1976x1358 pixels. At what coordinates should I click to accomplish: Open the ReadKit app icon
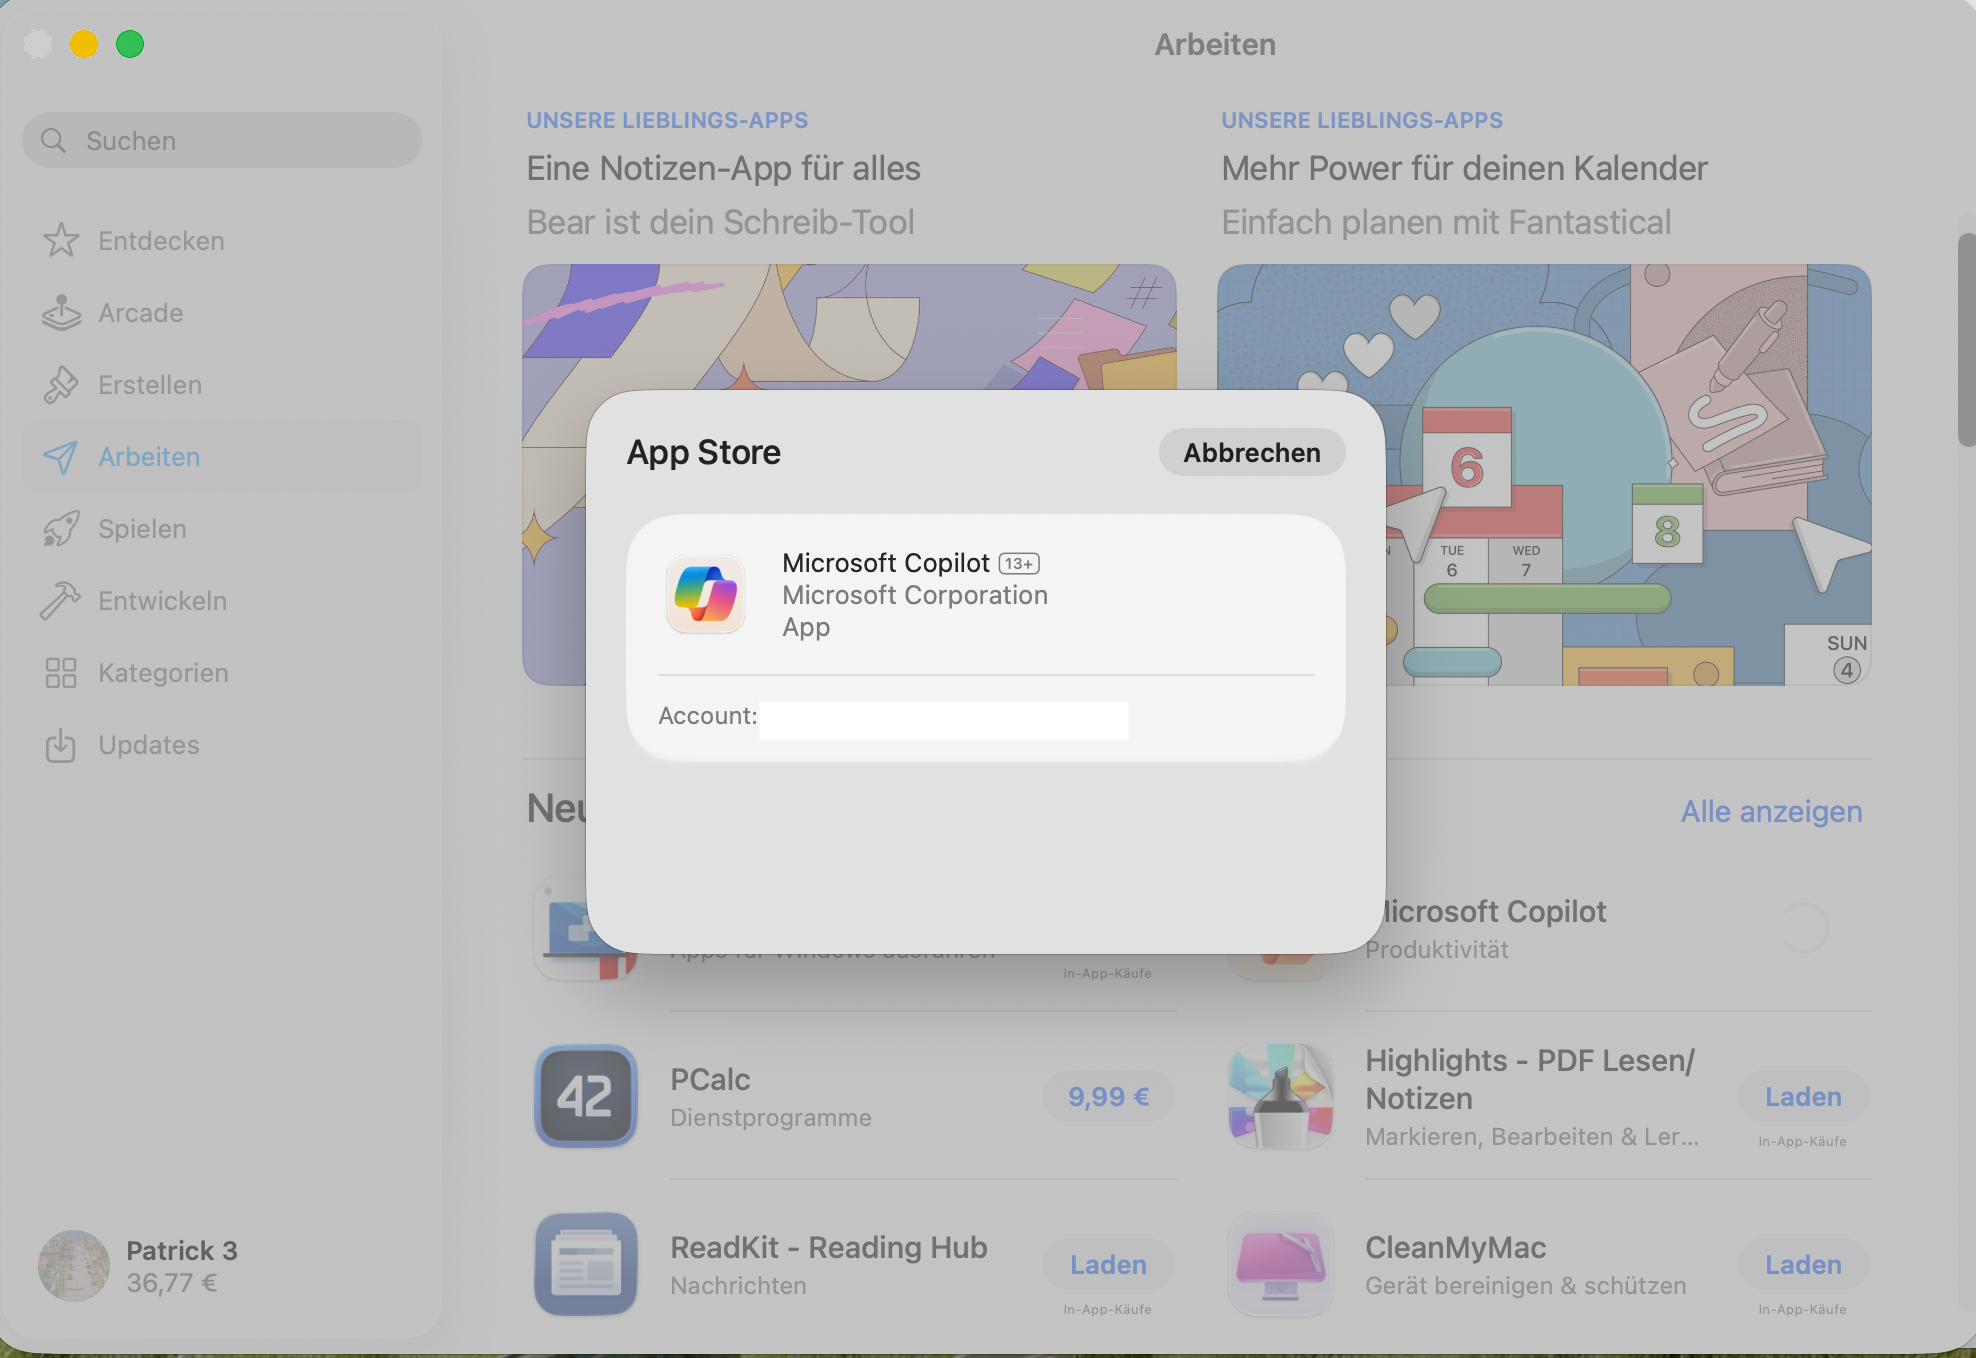click(586, 1264)
